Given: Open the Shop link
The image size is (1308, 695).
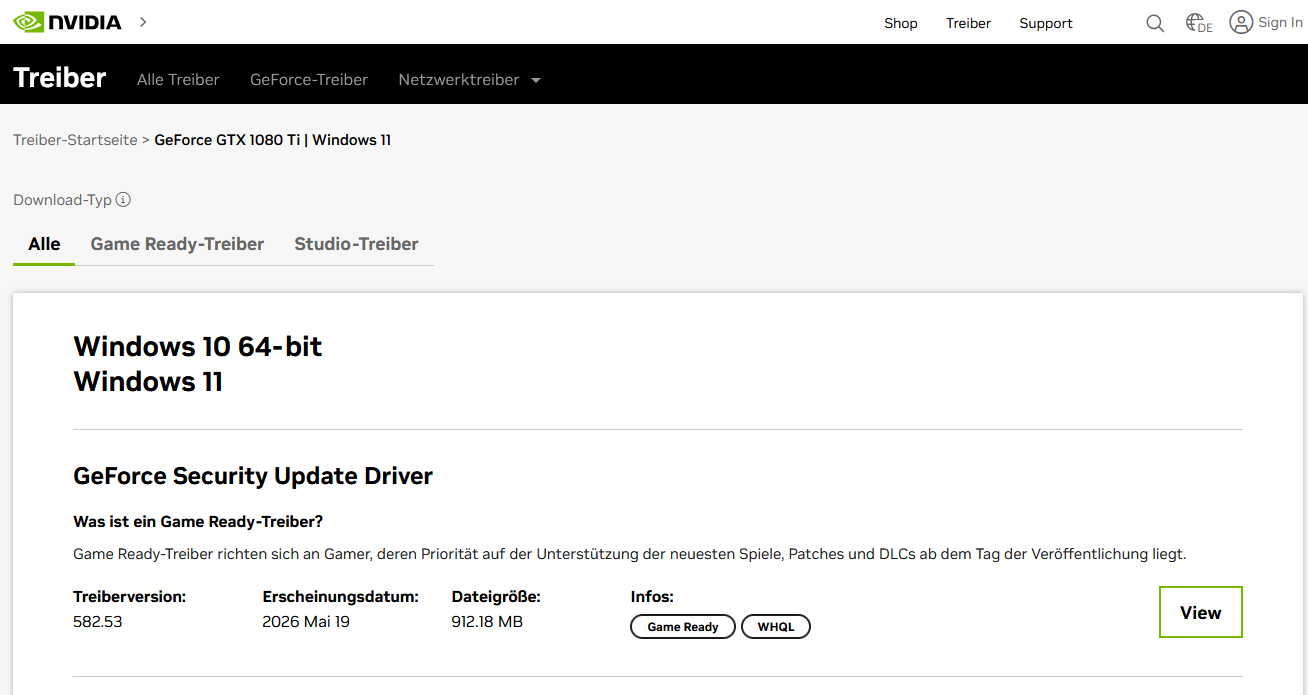Looking at the screenshot, I should pos(900,23).
